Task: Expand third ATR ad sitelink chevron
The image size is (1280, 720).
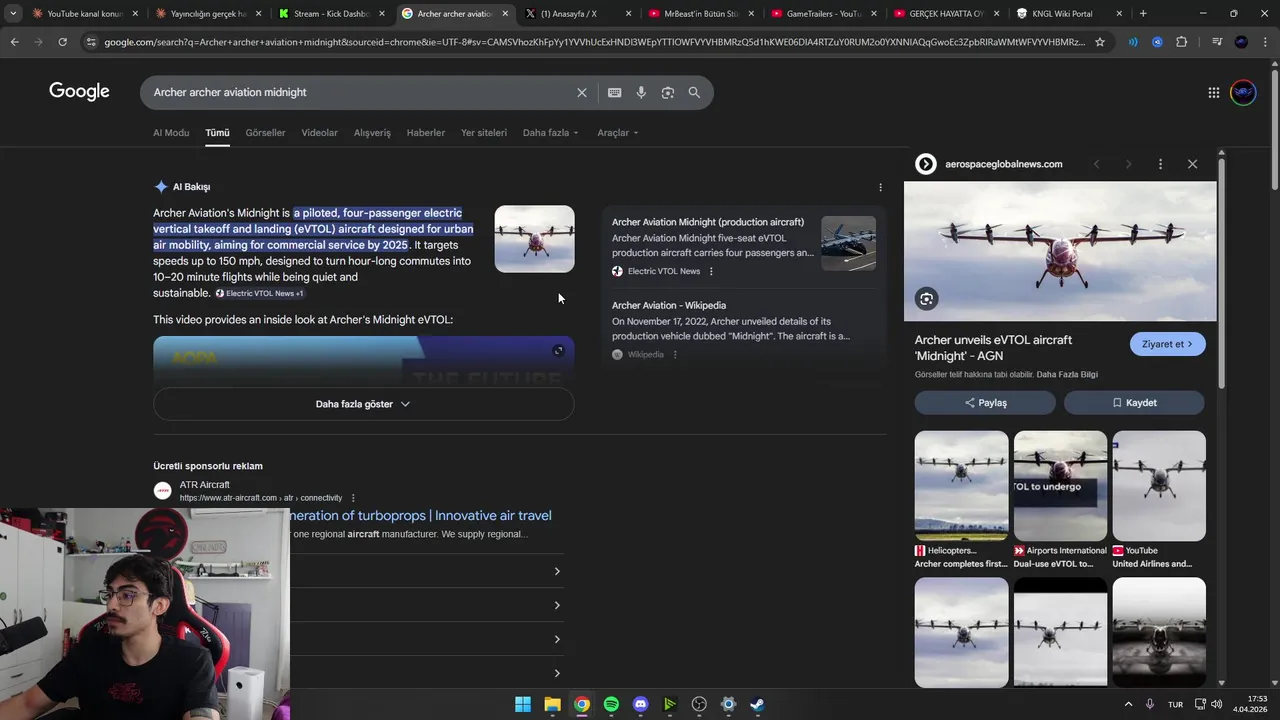Action: click(557, 639)
